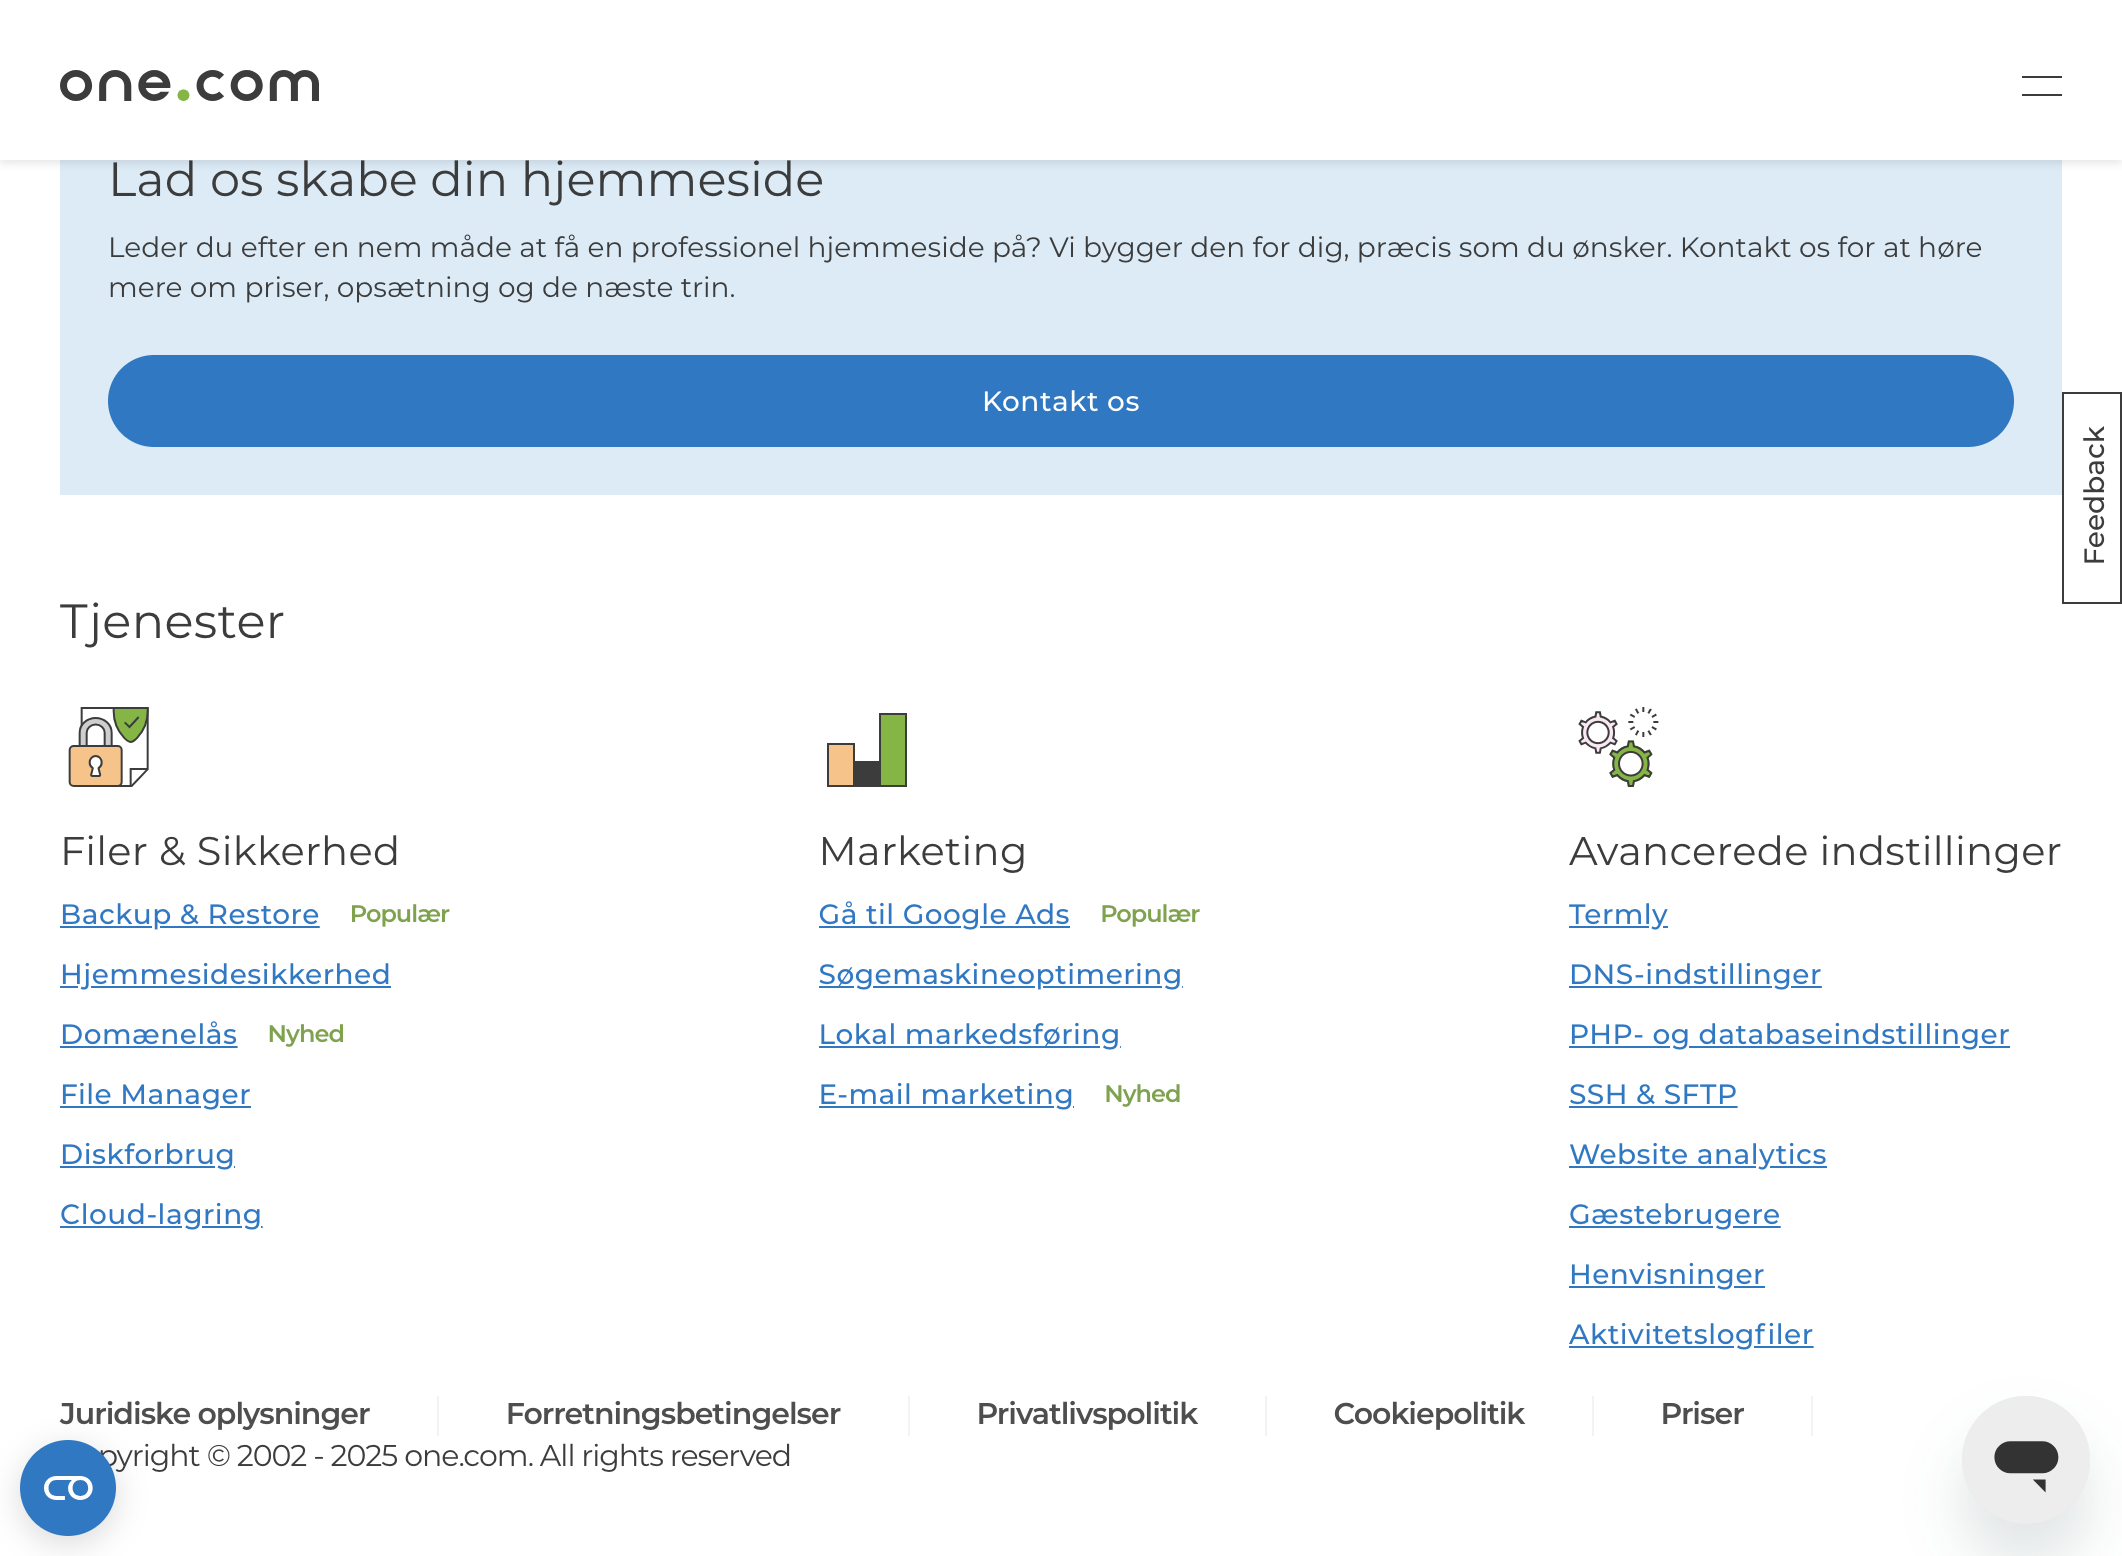Screen dimensions: 2122x1556
Task: Click the Filer & Sikkerhed padlock icon
Action: click(108, 747)
